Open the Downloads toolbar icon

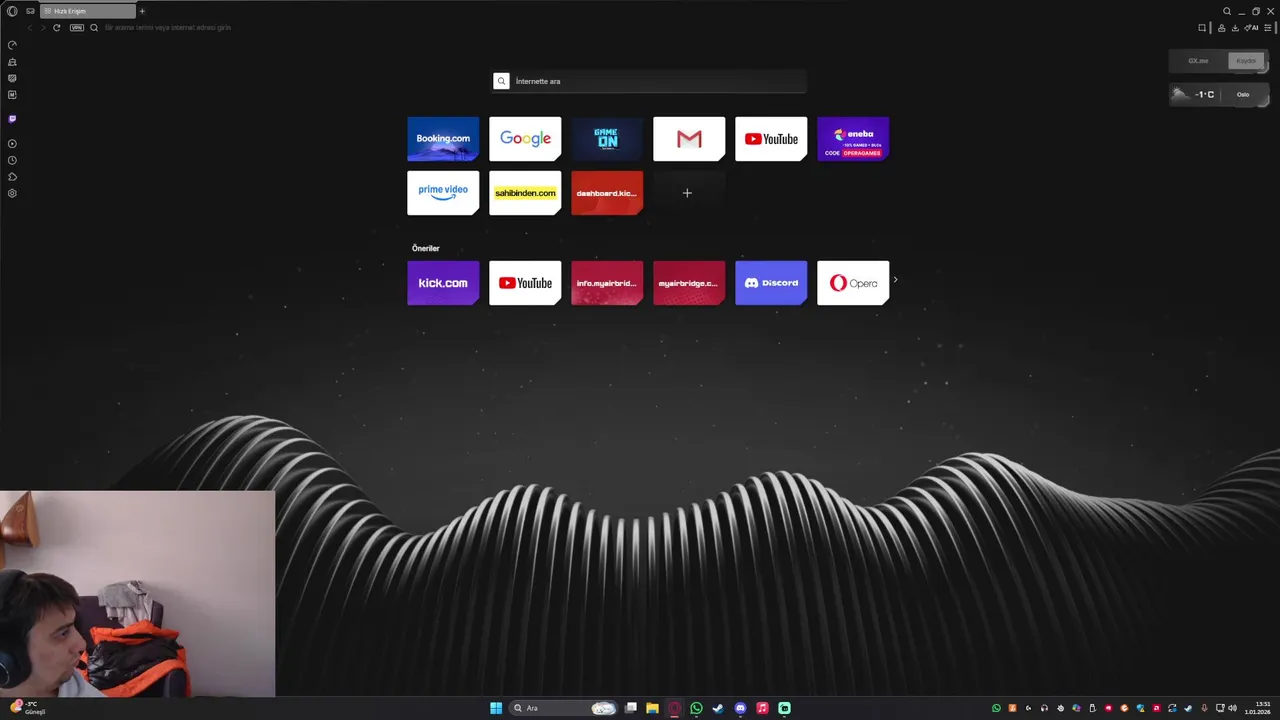[x=1235, y=27]
